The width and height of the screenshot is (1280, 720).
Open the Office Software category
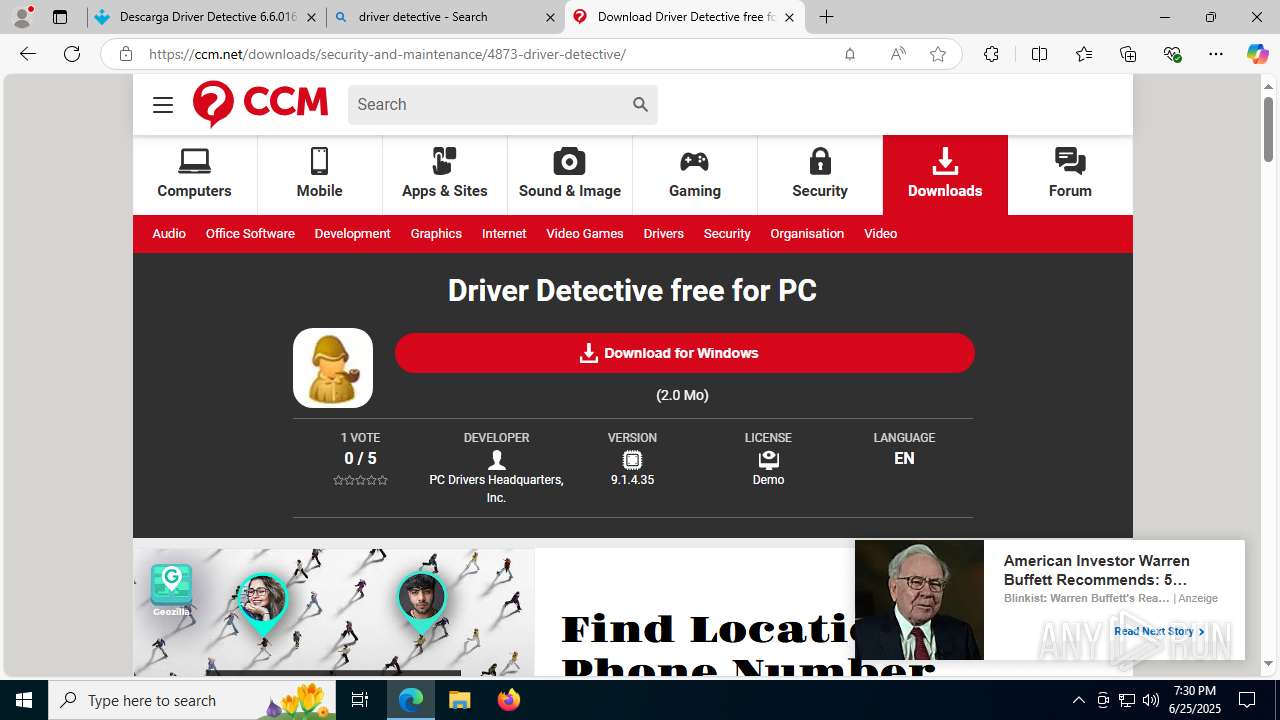pos(250,233)
